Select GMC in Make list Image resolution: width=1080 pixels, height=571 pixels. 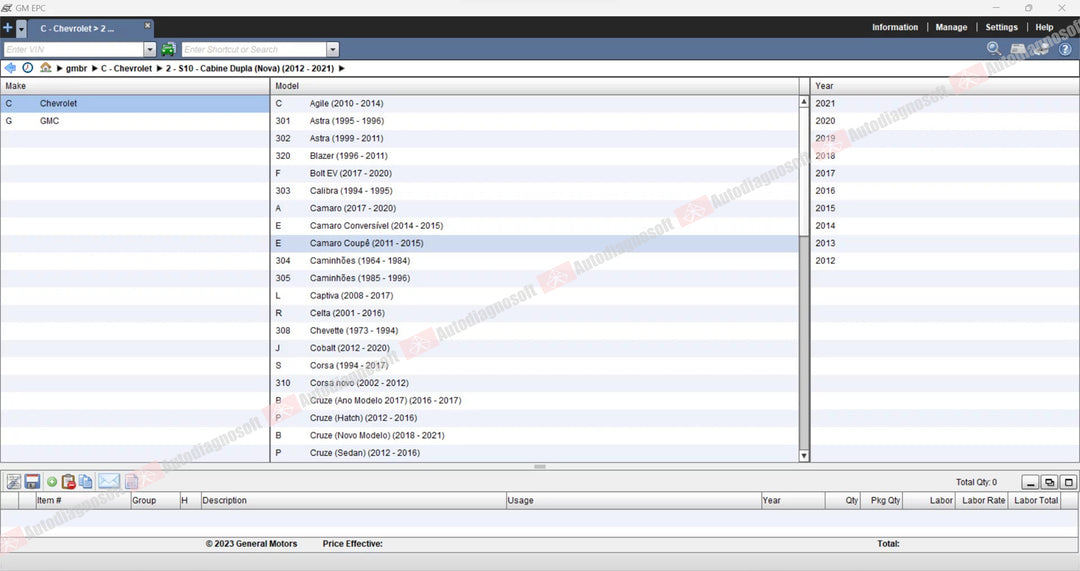pyautogui.click(x=135, y=121)
